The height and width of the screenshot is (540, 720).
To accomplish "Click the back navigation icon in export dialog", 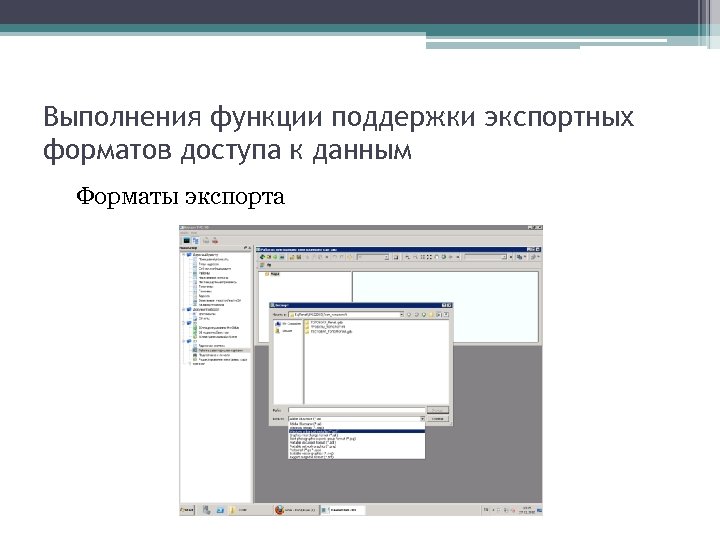I will [409, 315].
